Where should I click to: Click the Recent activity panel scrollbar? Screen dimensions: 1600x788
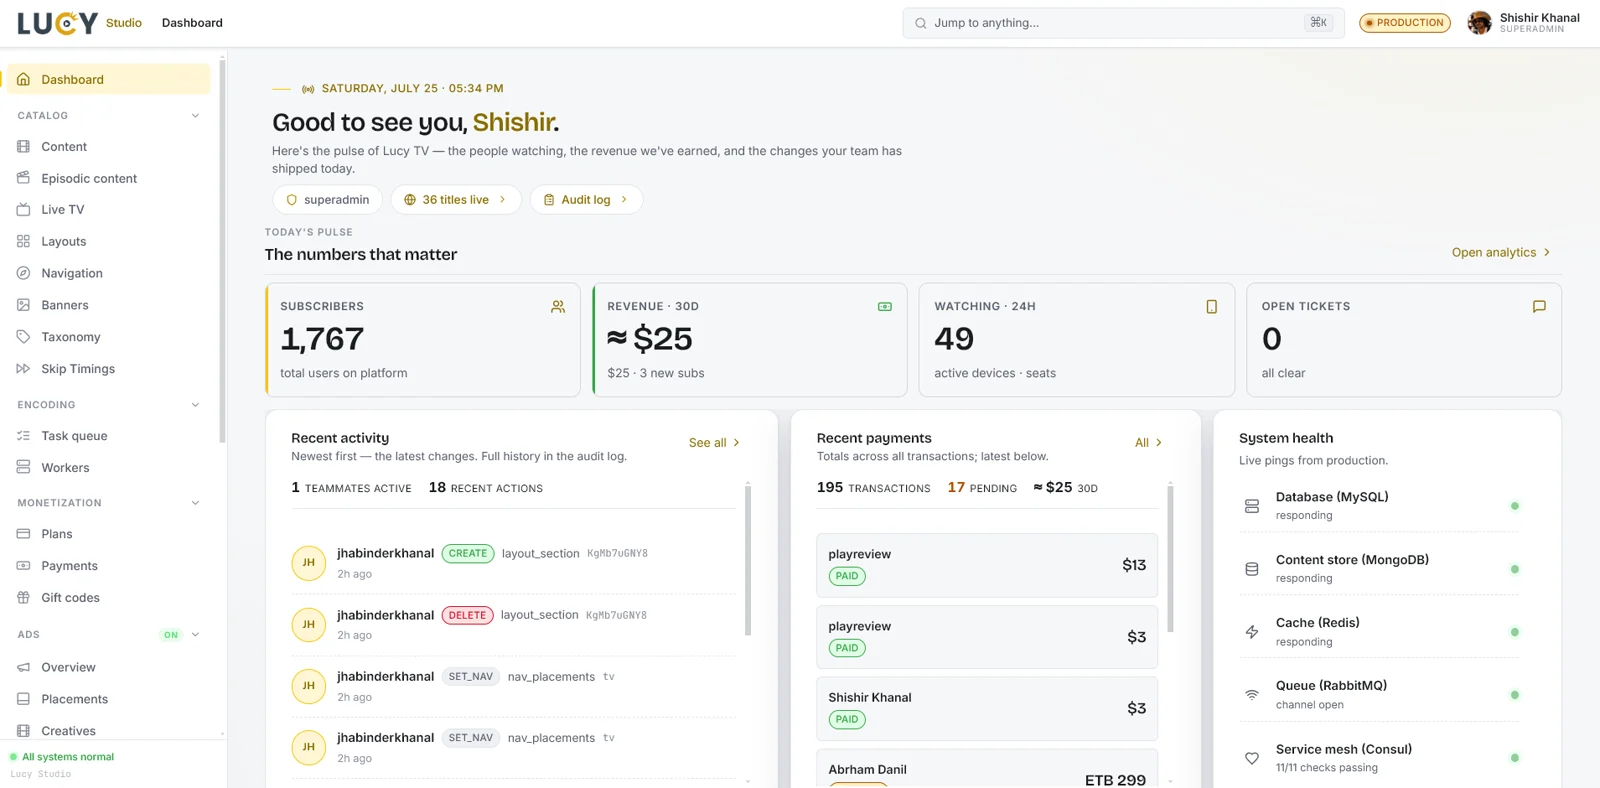[x=748, y=560]
